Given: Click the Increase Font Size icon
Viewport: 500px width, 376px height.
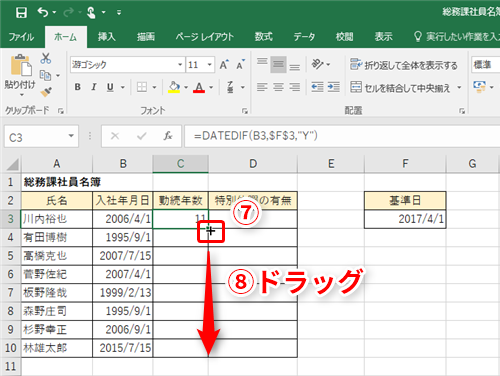Looking at the screenshot, I should pos(224,65).
